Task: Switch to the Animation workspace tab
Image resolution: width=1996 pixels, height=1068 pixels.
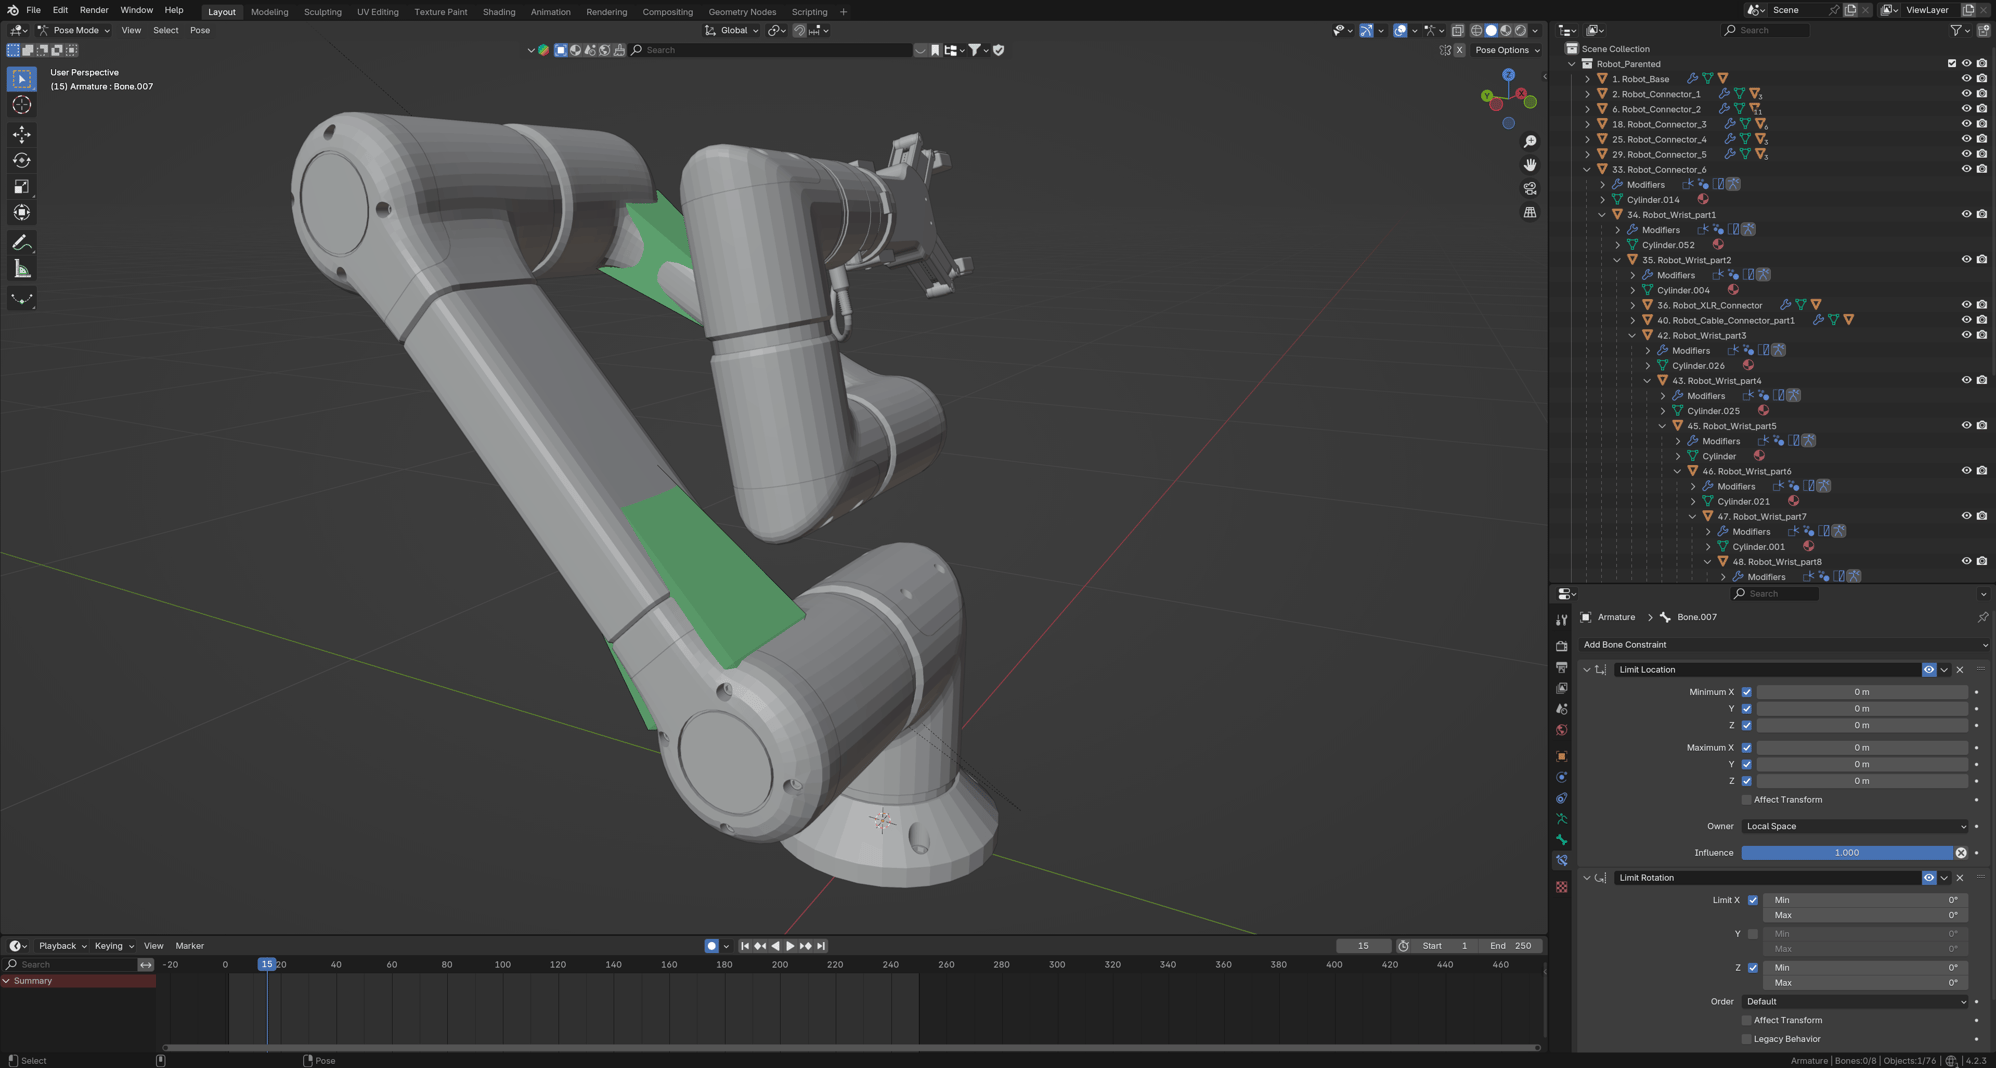Action: (x=551, y=11)
